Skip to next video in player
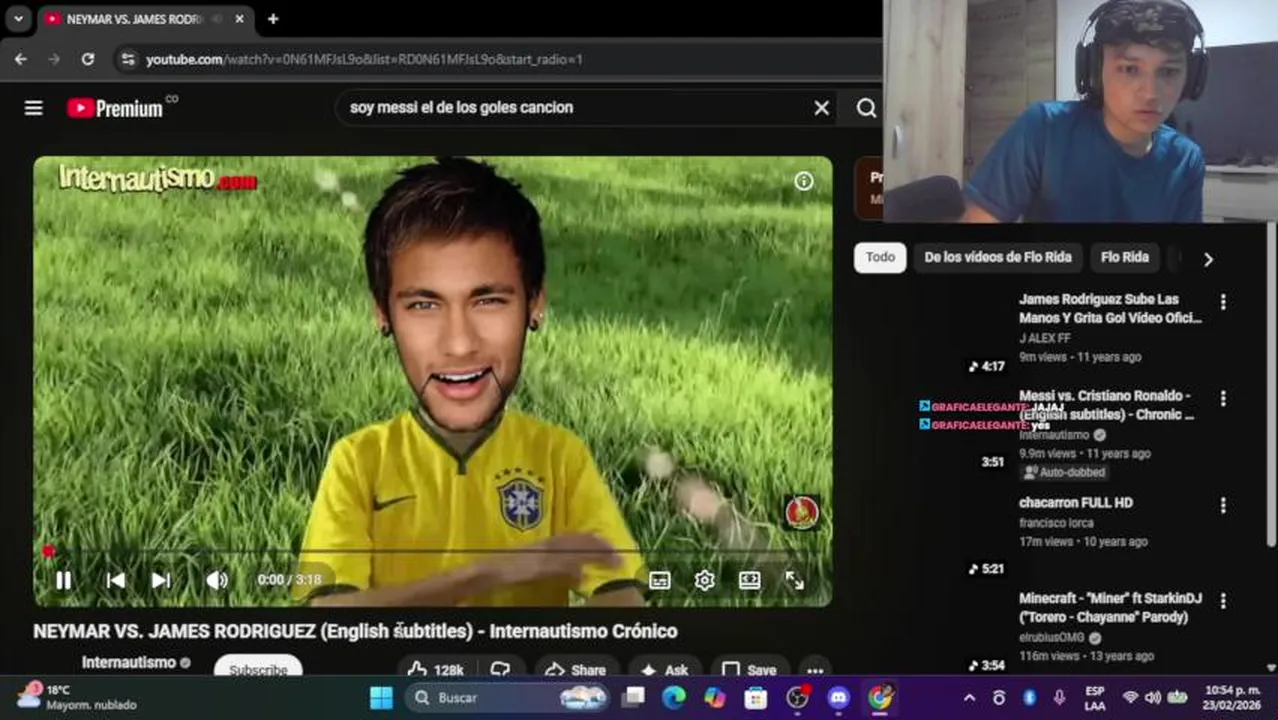Screen dimensions: 1278x720 161,580
